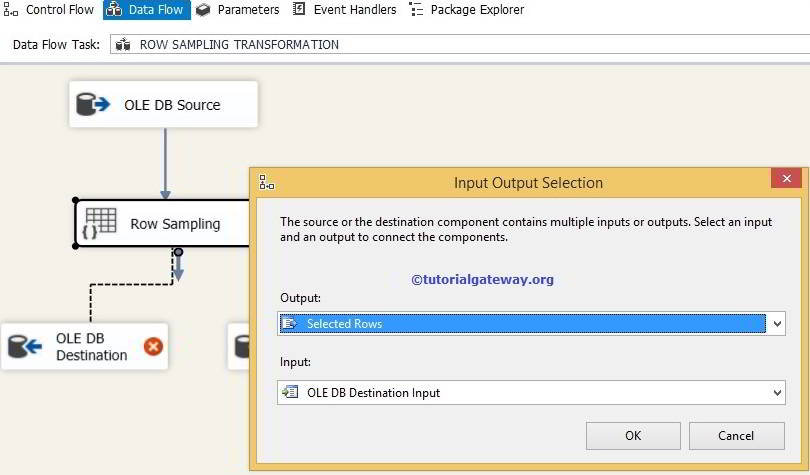Viewport: 810px width, 475px height.
Task: Click the Parameters tab cube icon
Action: pos(203,9)
